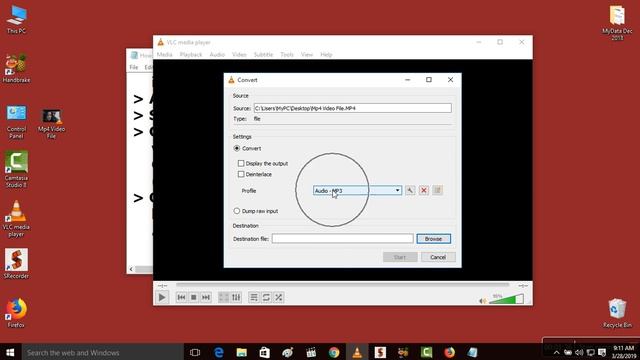Open the taskbar clock and date
Image resolution: width=640 pixels, height=360 pixels.
click(624, 352)
